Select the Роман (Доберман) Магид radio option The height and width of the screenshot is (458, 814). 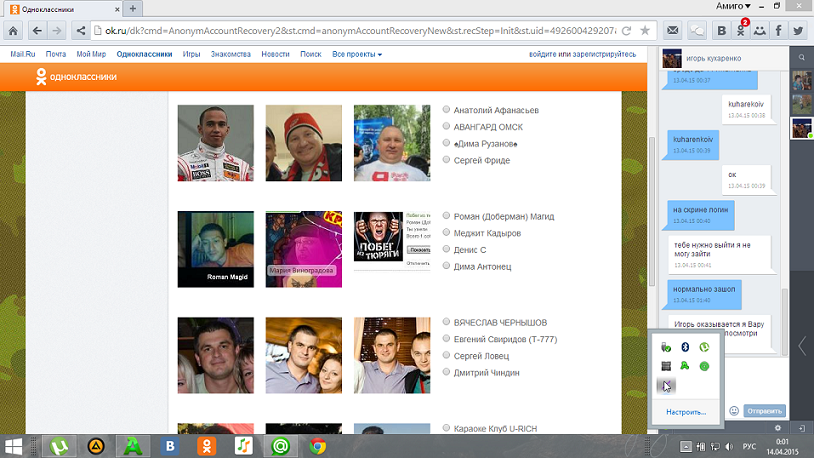tap(446, 215)
